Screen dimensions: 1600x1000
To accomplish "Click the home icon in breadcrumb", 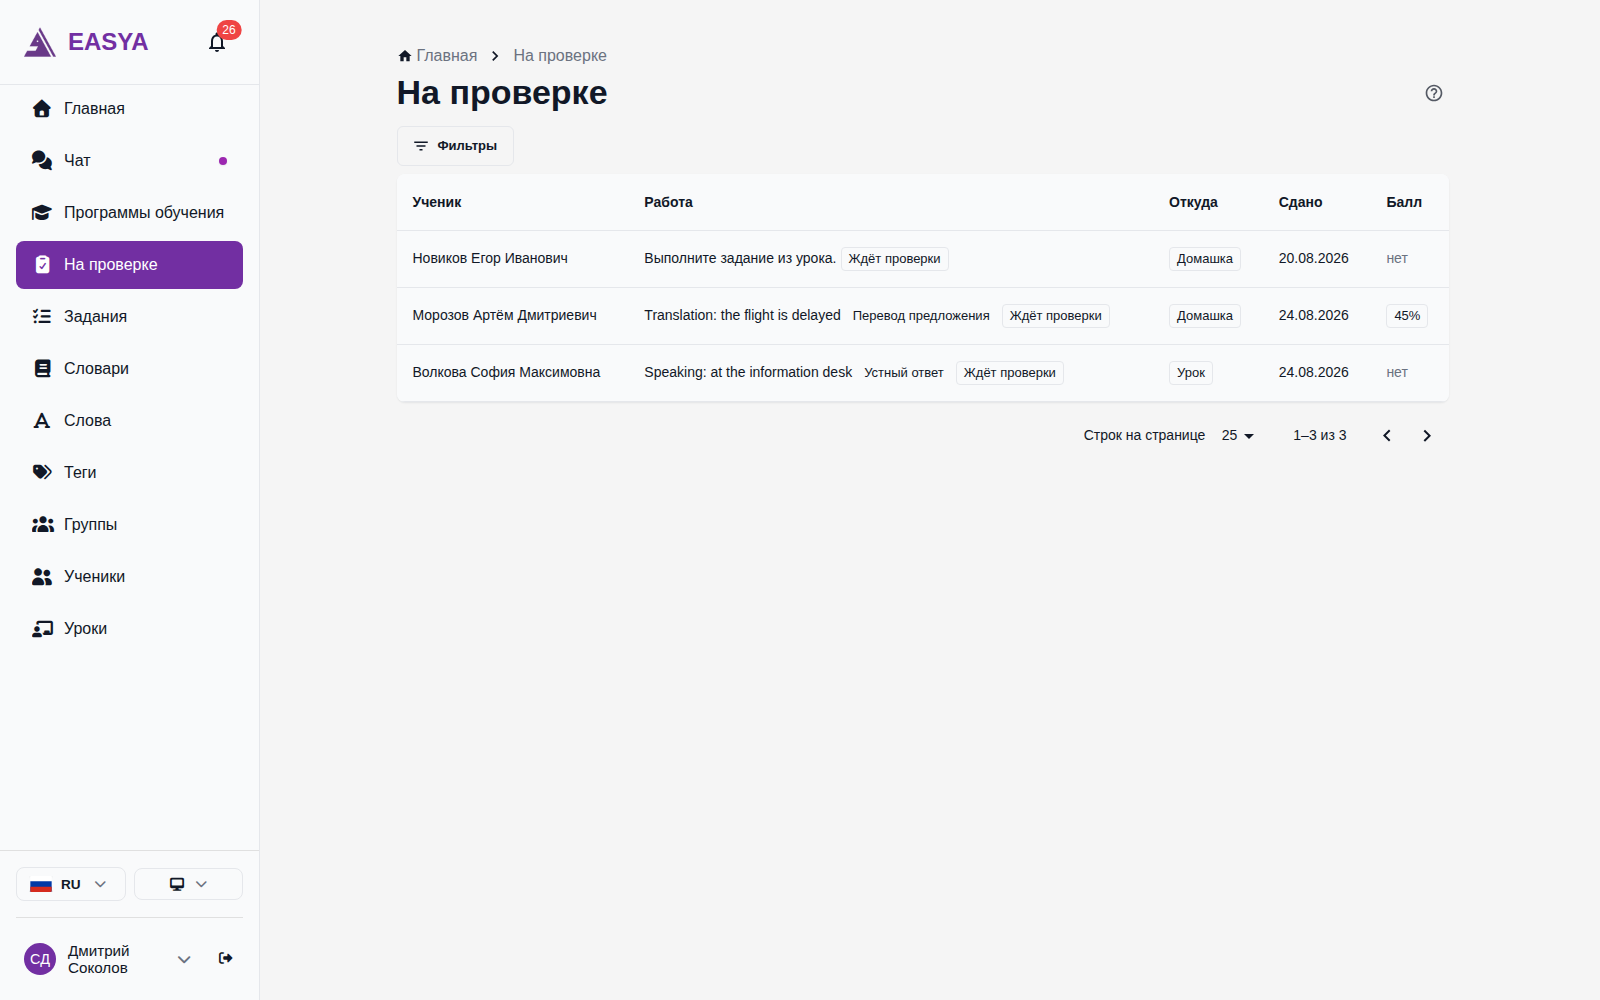I will (404, 56).
